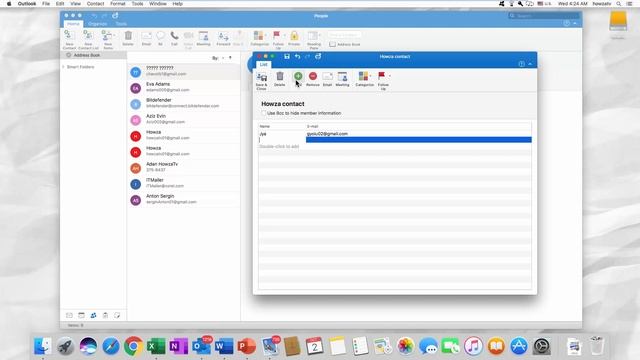
Task: Select Eva Adams contact
Action: [x=184, y=87]
